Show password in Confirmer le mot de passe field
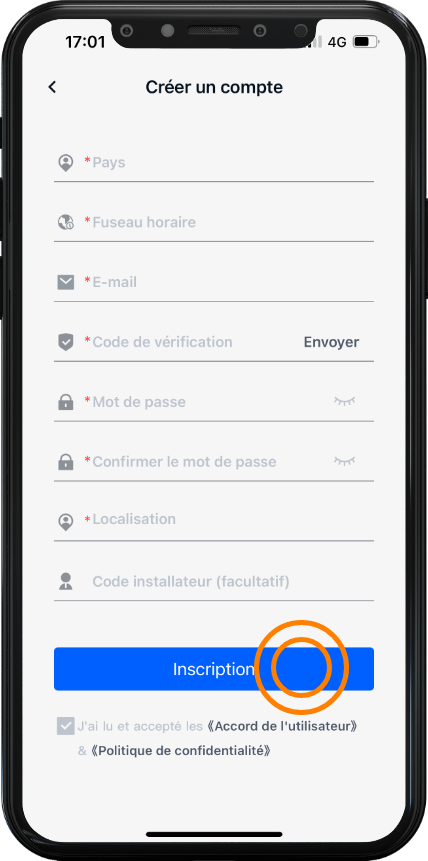 [344, 461]
